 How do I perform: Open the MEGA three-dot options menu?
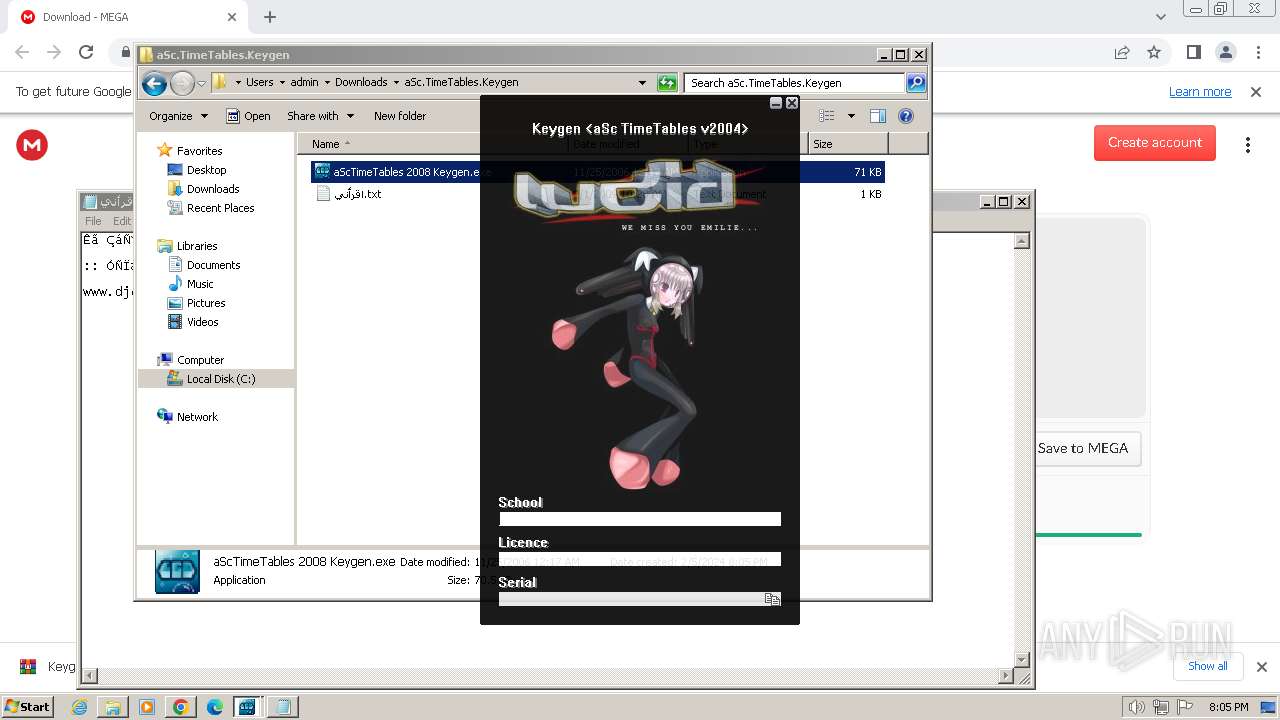1248,145
